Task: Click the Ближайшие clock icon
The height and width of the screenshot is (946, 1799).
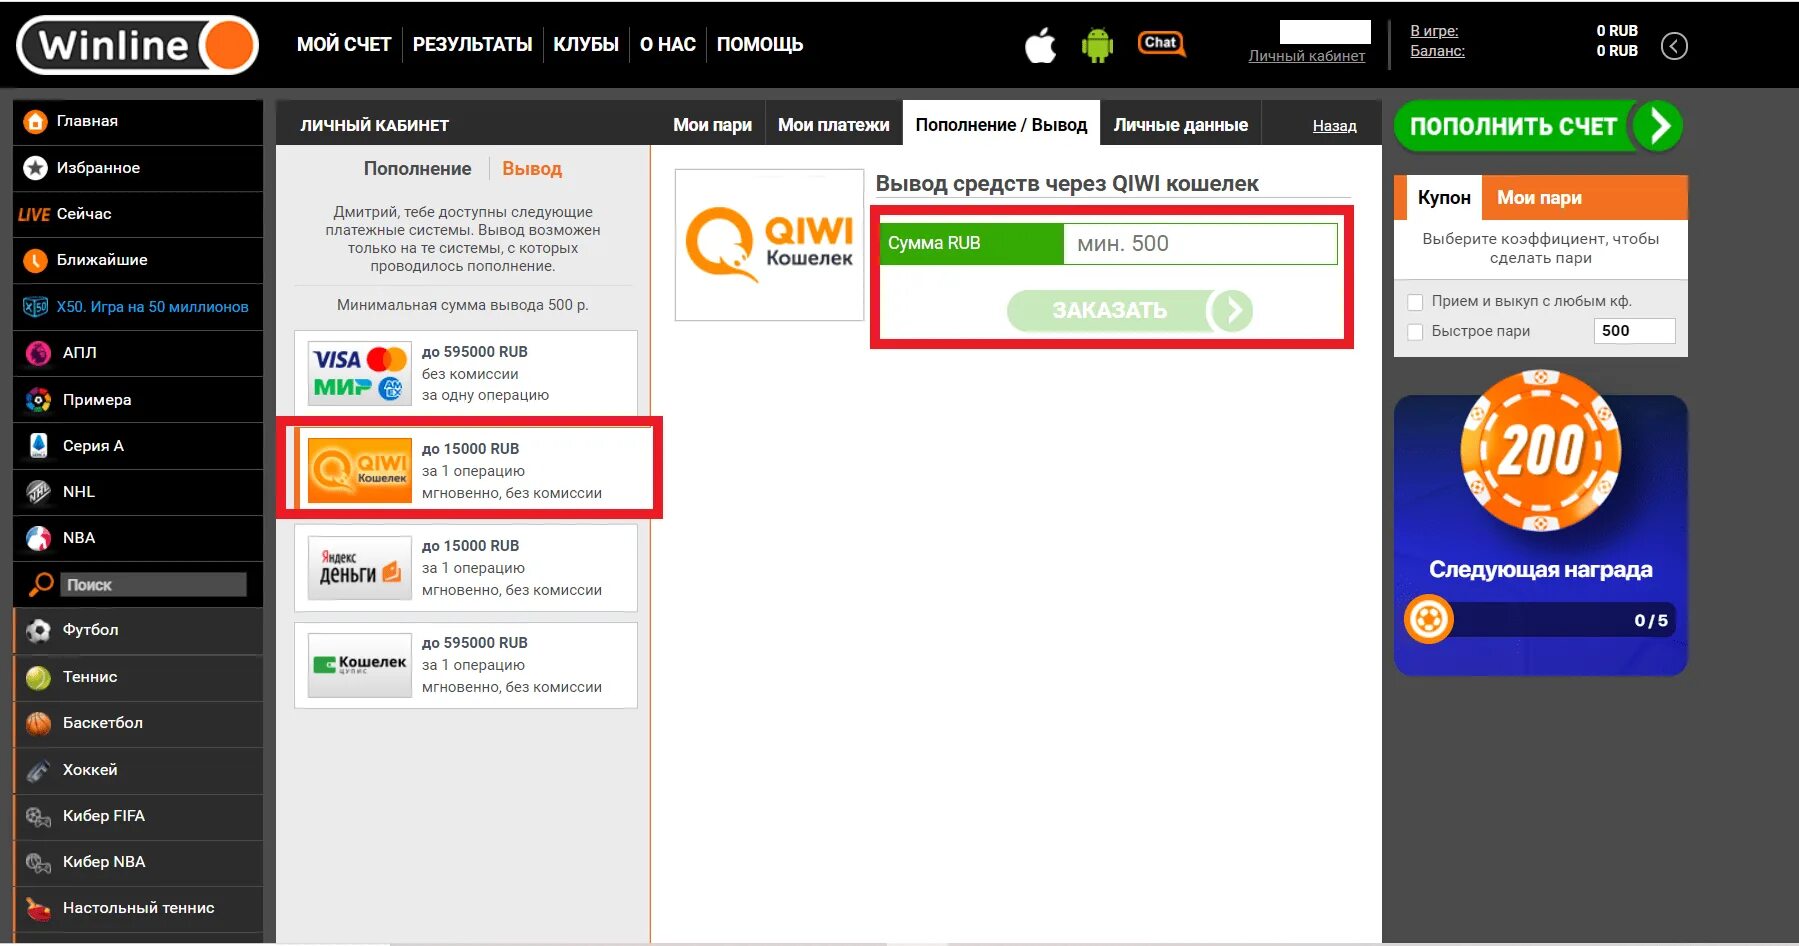Action: pyautogui.click(x=35, y=260)
